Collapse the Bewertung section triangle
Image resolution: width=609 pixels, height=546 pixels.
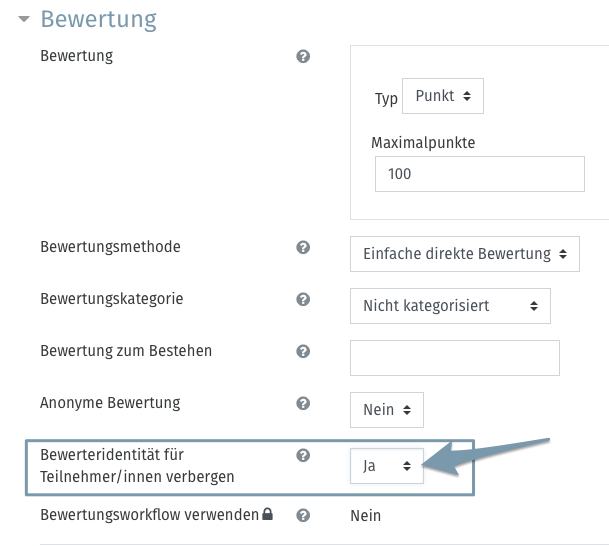24,19
